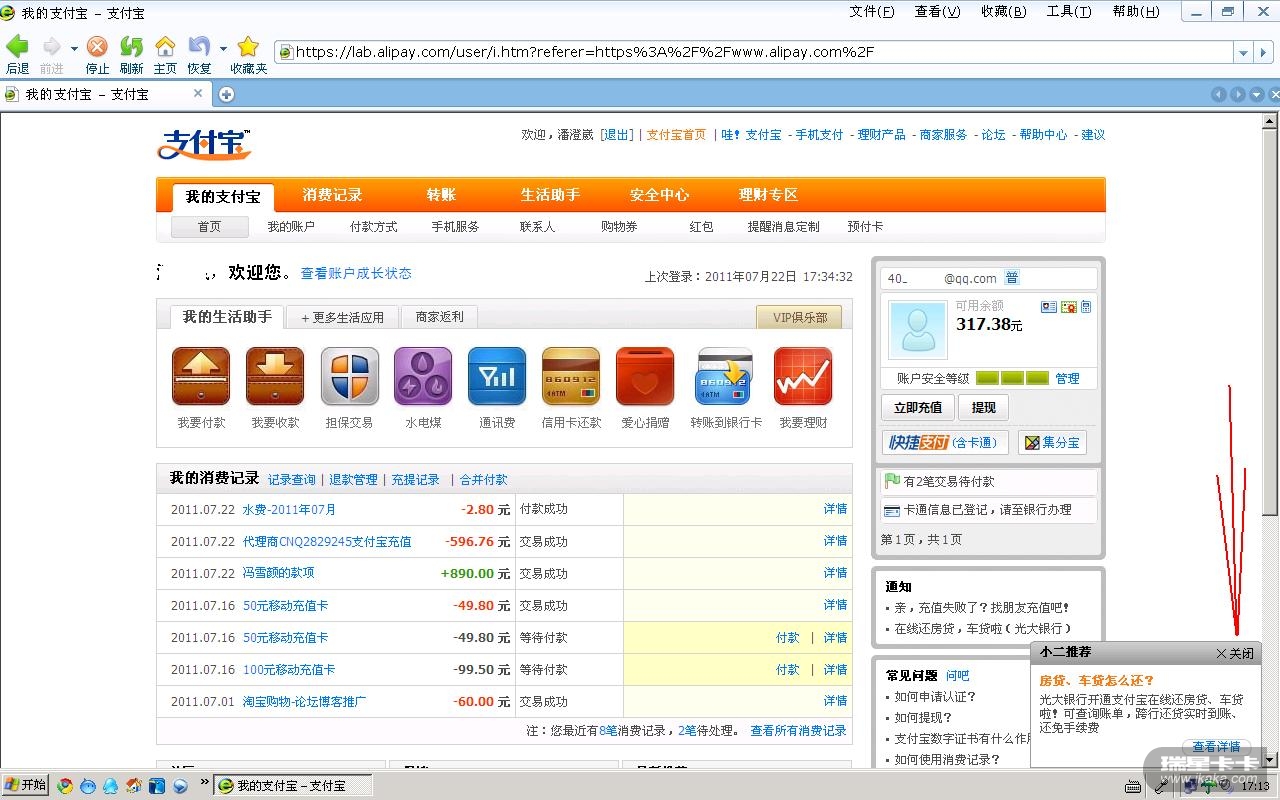This screenshot has height=800, width=1280.
Task: Open 通讯费 signal-bars icon
Action: 497,376
